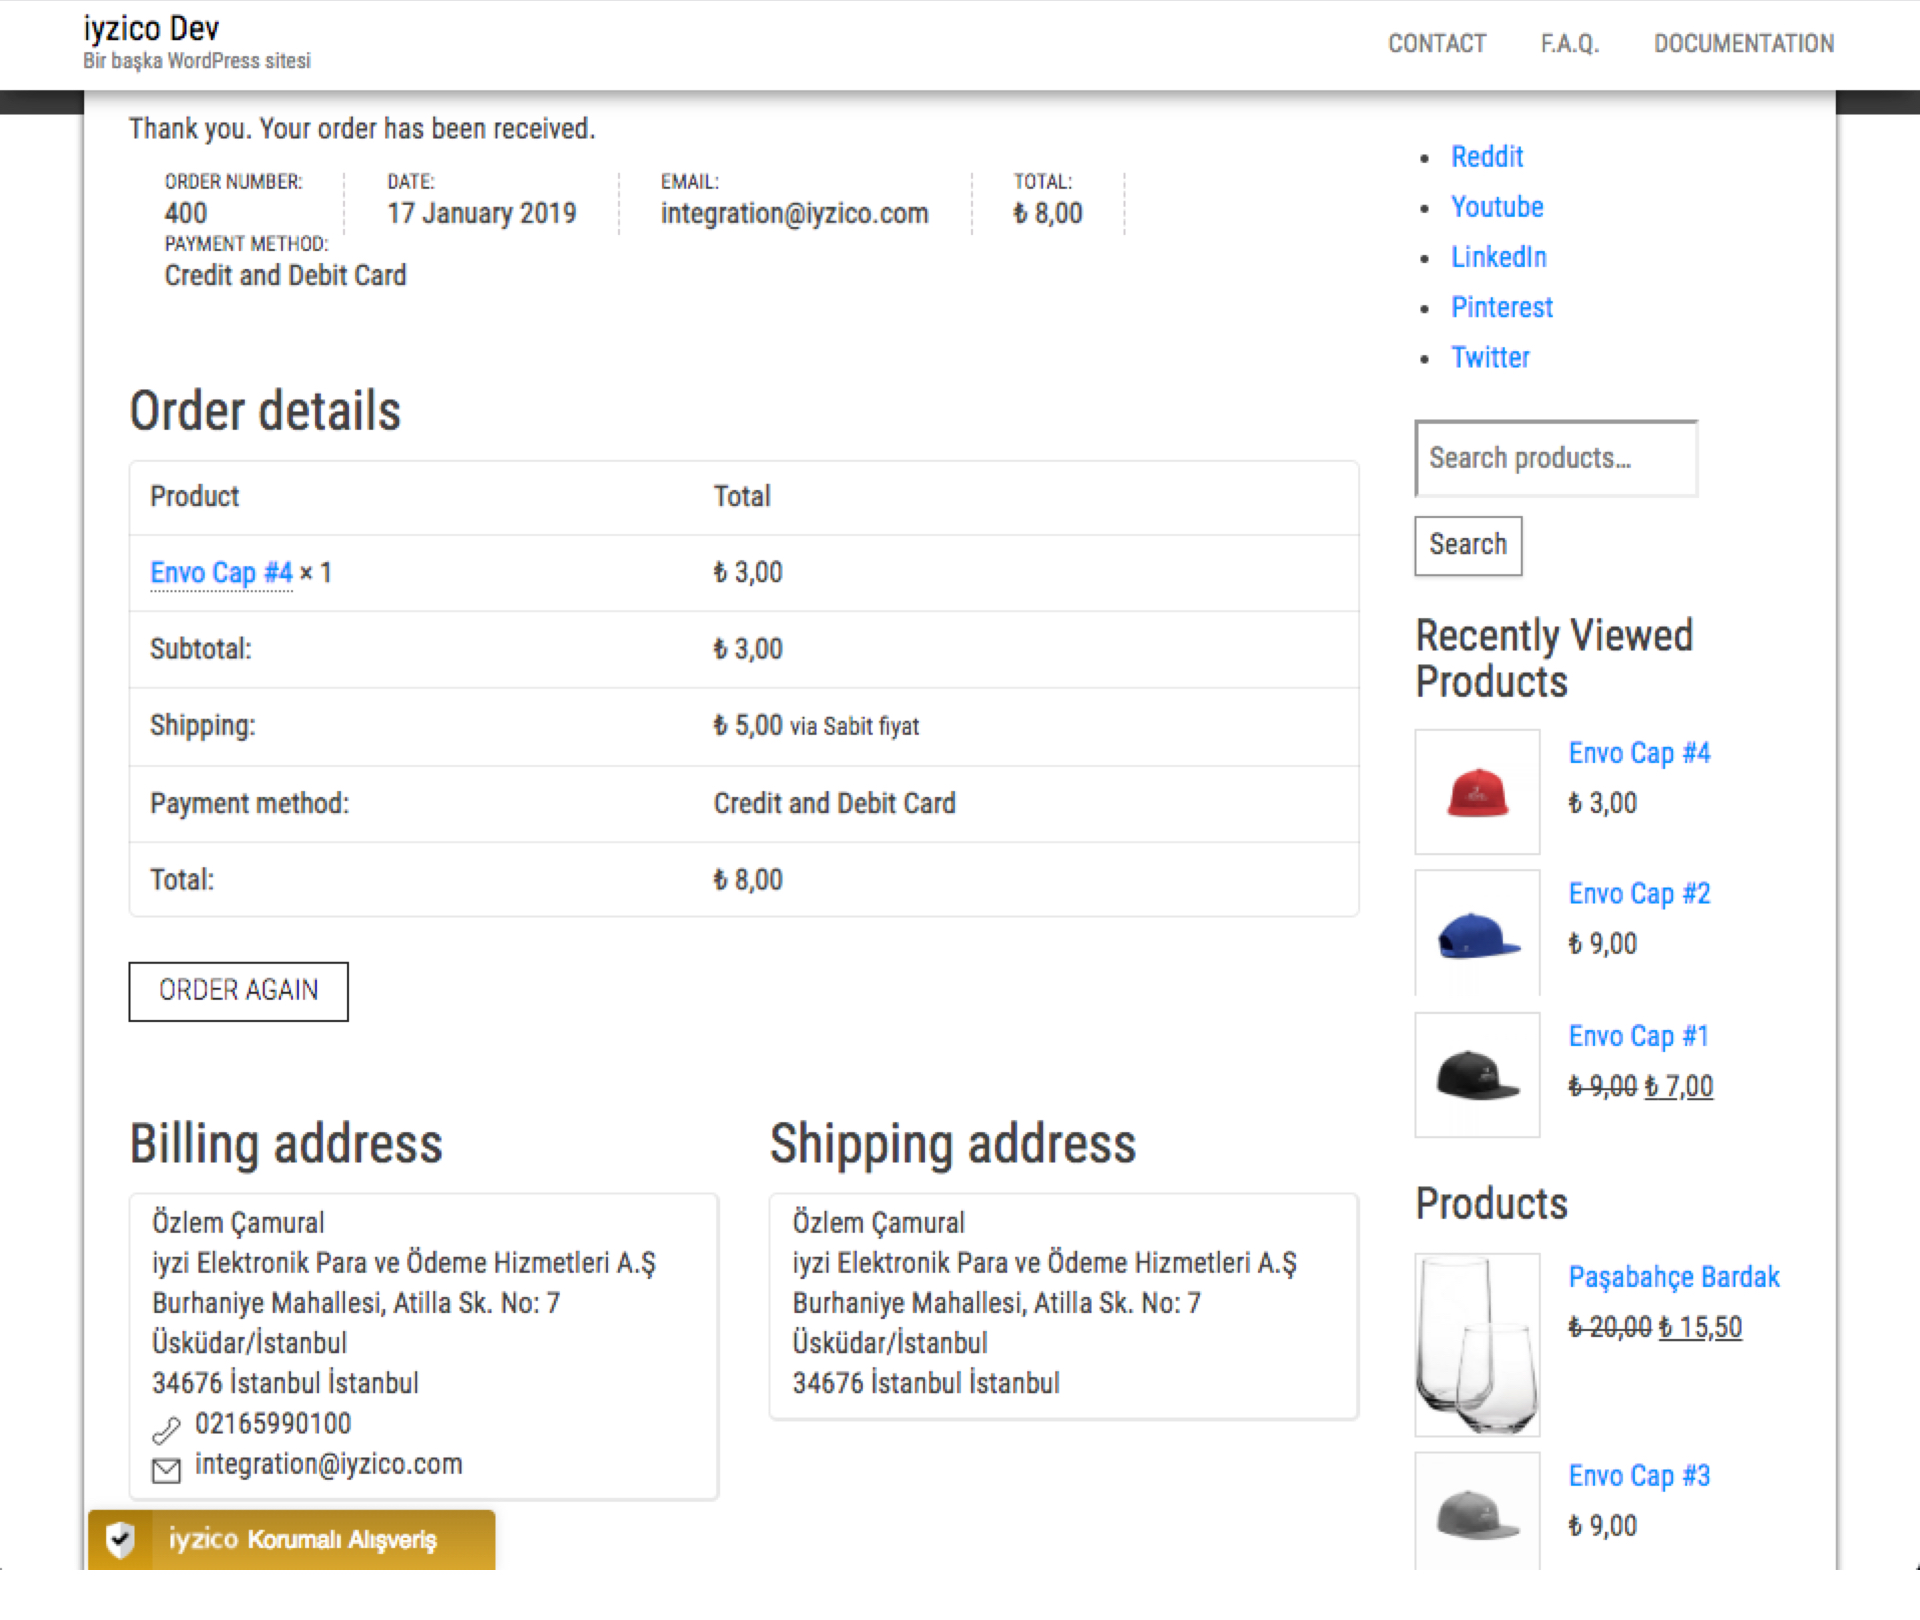The height and width of the screenshot is (1620, 1920).
Task: Open the blue Envo Cap #2 thumbnail
Action: coord(1476,934)
